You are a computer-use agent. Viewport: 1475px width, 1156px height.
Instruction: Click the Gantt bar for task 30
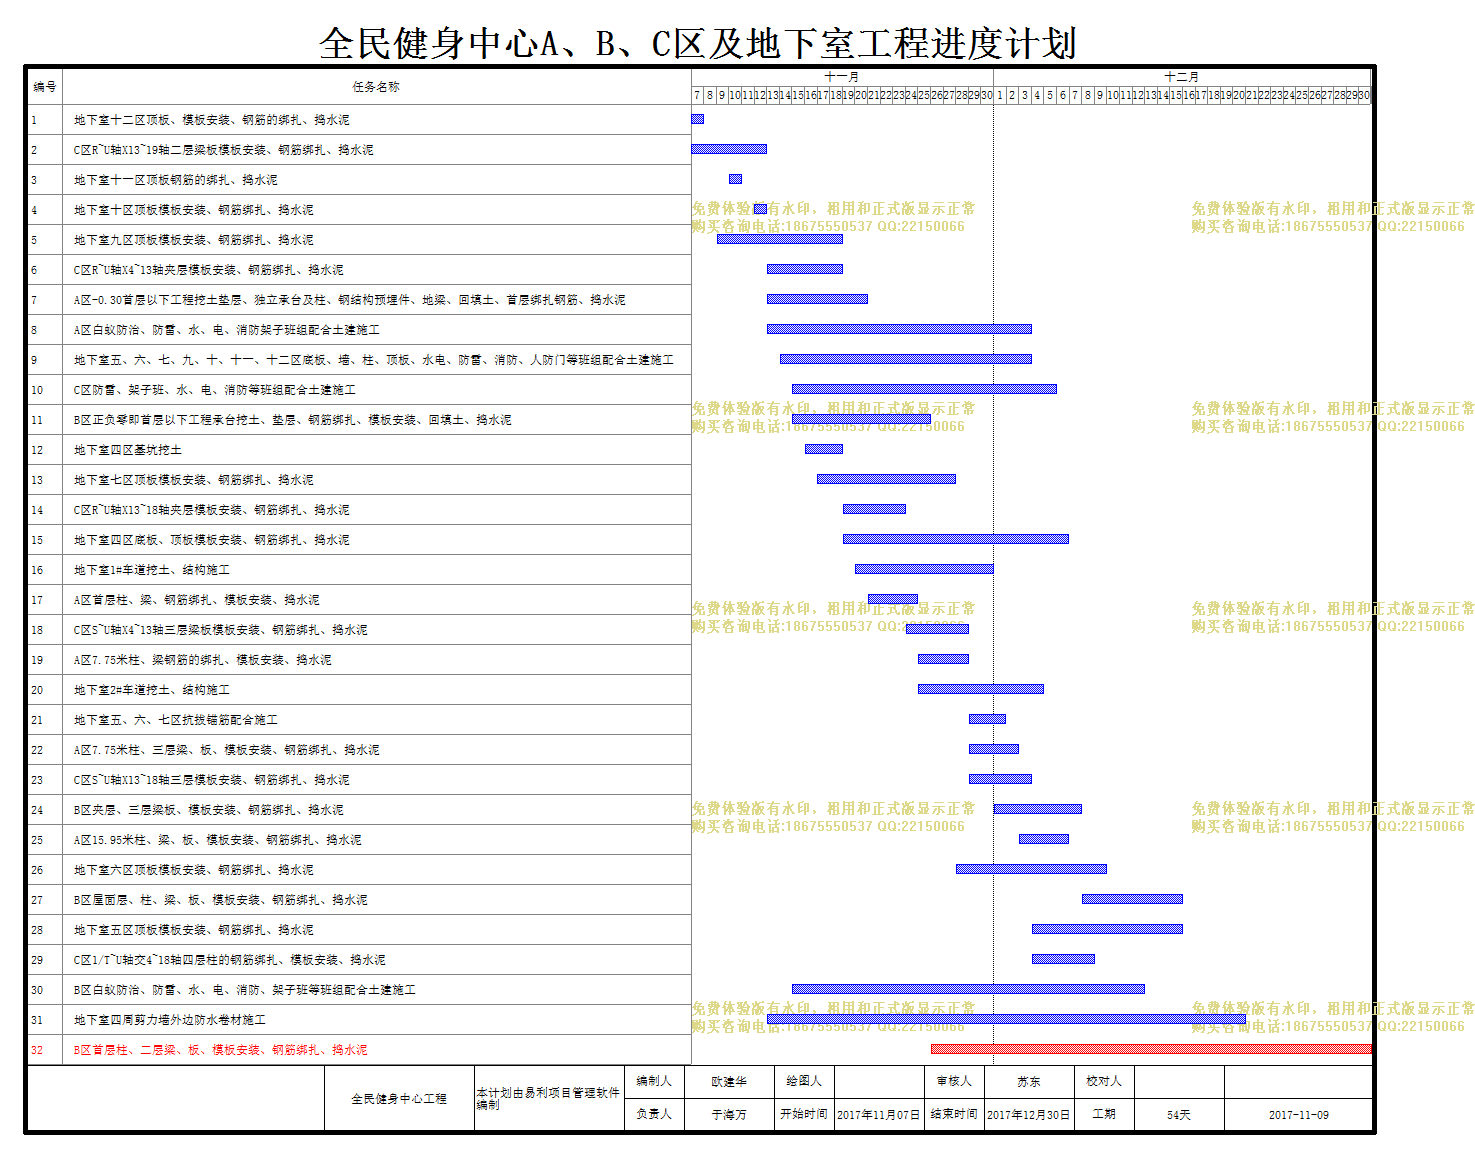pos(968,989)
